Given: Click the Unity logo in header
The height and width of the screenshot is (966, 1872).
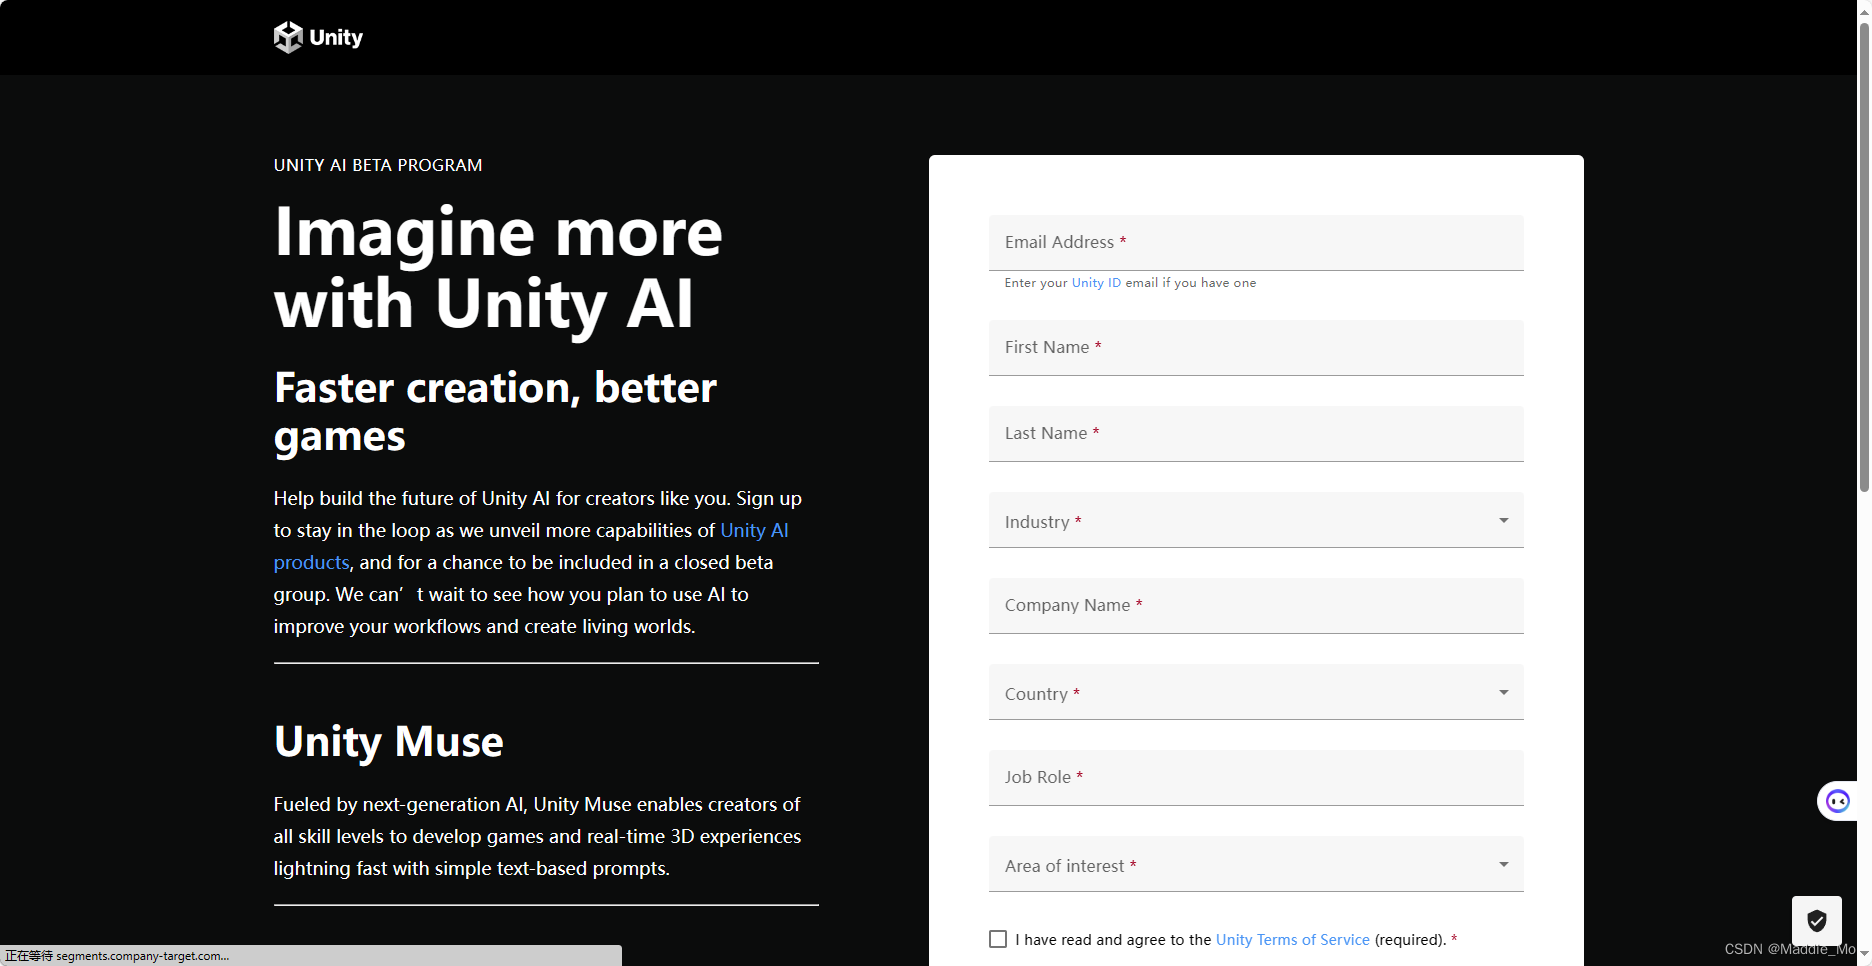Looking at the screenshot, I should pyautogui.click(x=318, y=37).
